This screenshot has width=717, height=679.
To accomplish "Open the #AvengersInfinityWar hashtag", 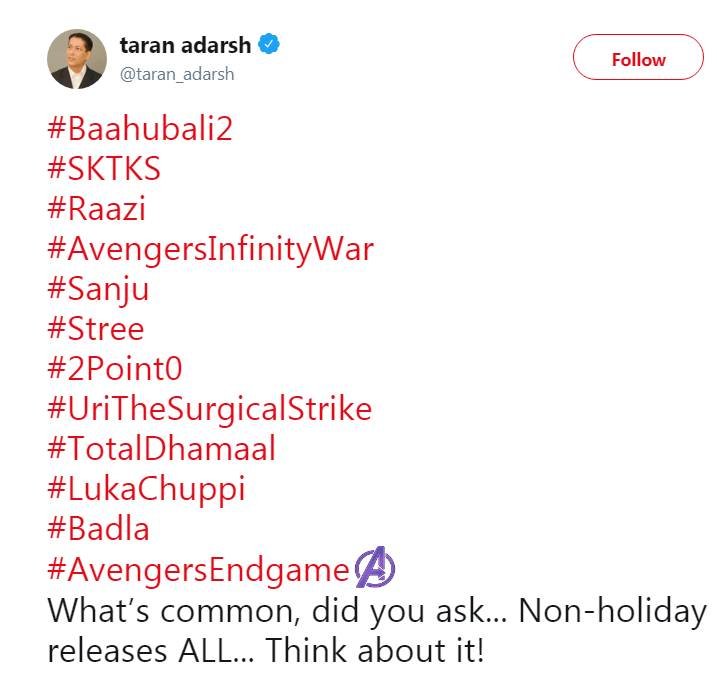I will (210, 249).
